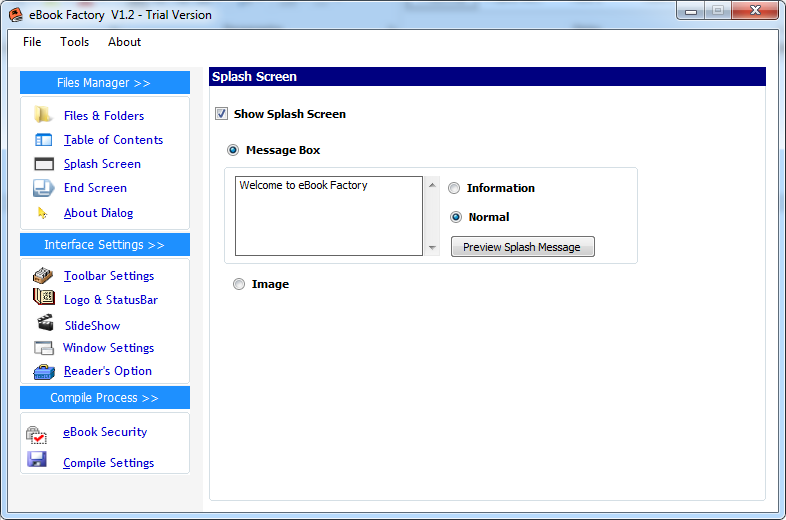The image size is (786, 520).
Task: Click the Logo & StatusBar book icon
Action: click(x=44, y=297)
